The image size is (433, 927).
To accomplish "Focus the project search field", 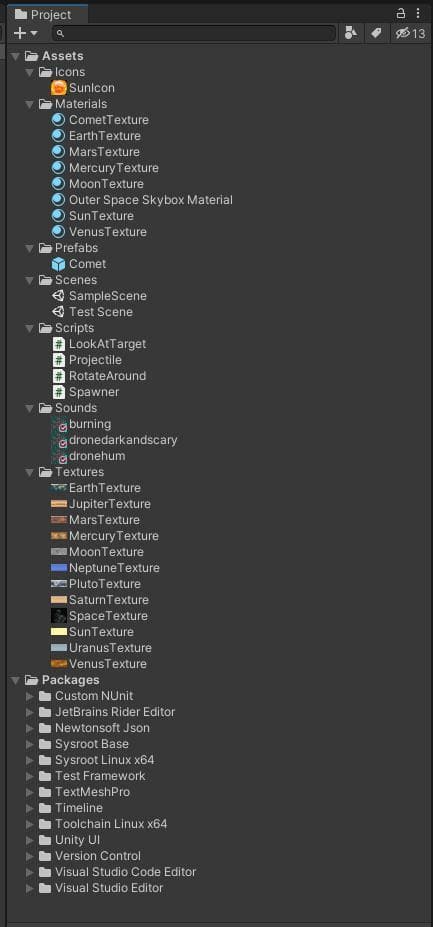I will (194, 33).
